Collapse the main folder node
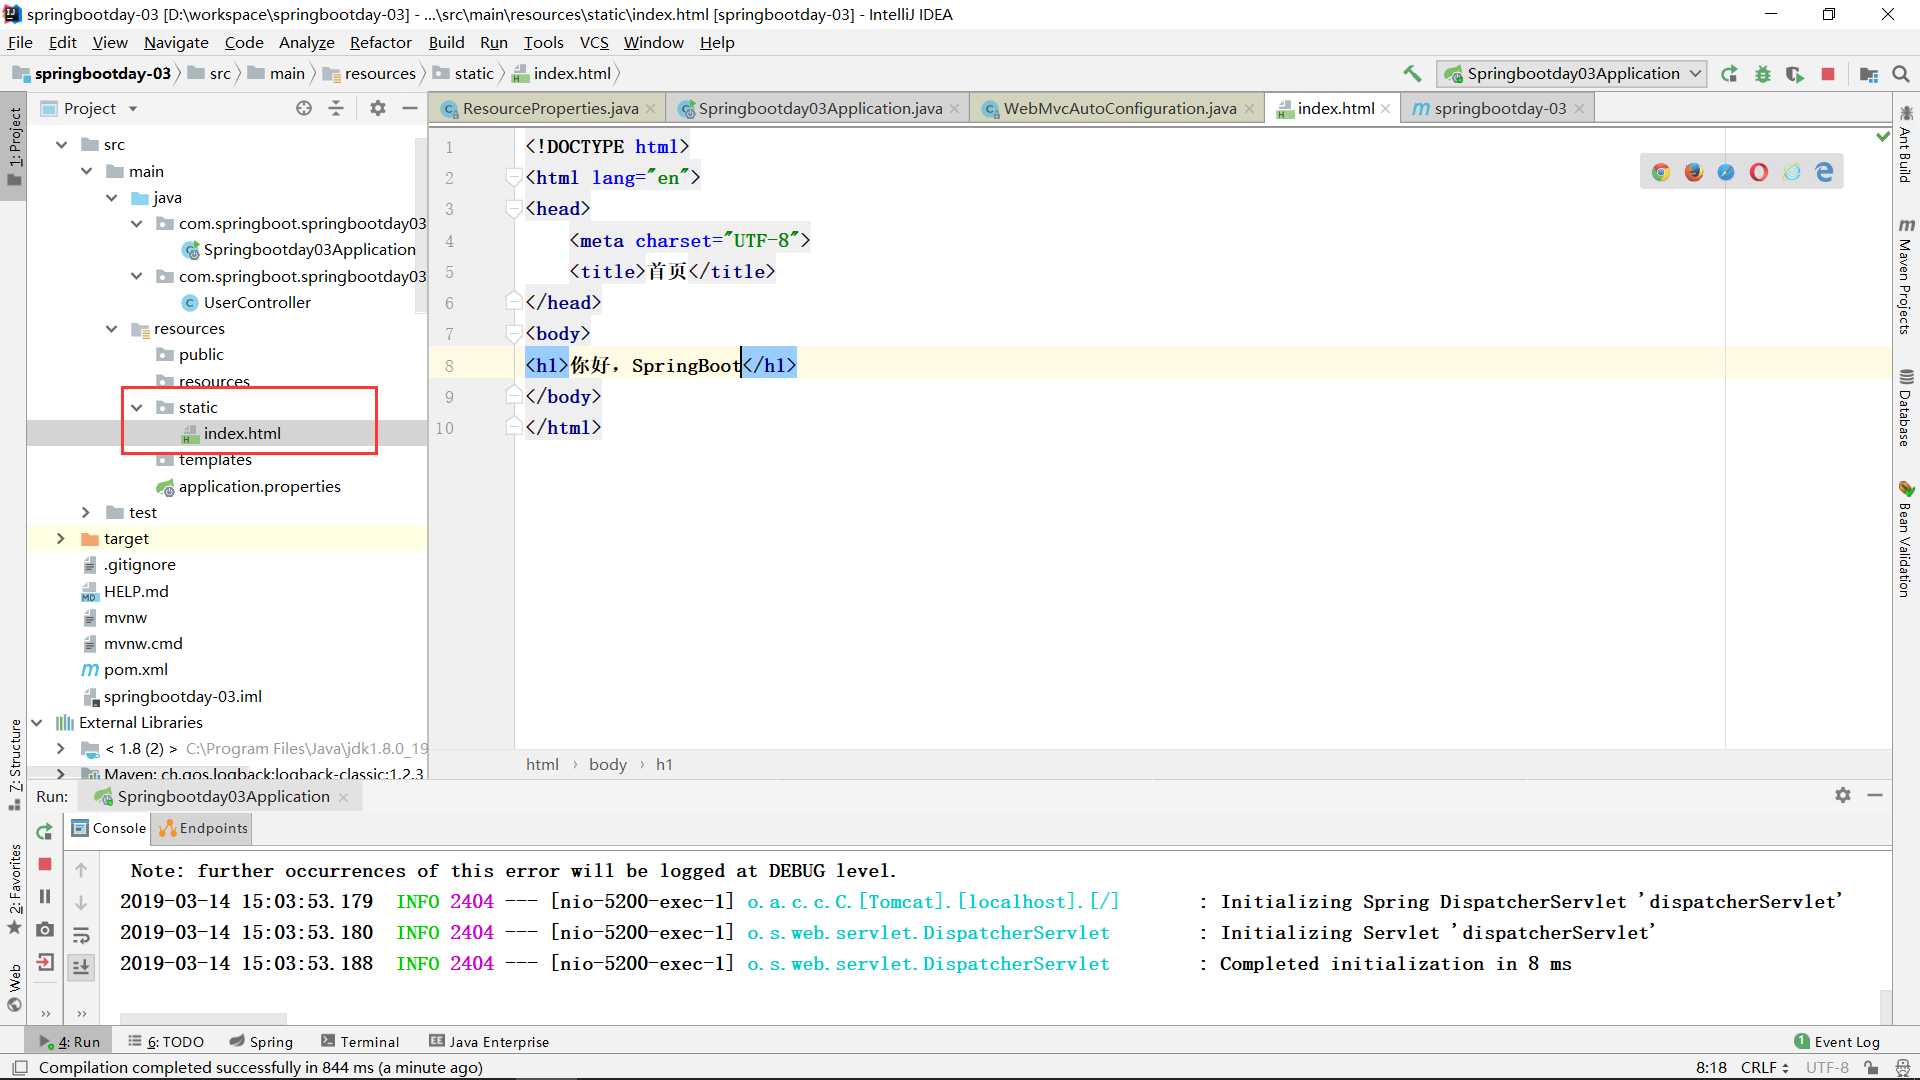 87,171
